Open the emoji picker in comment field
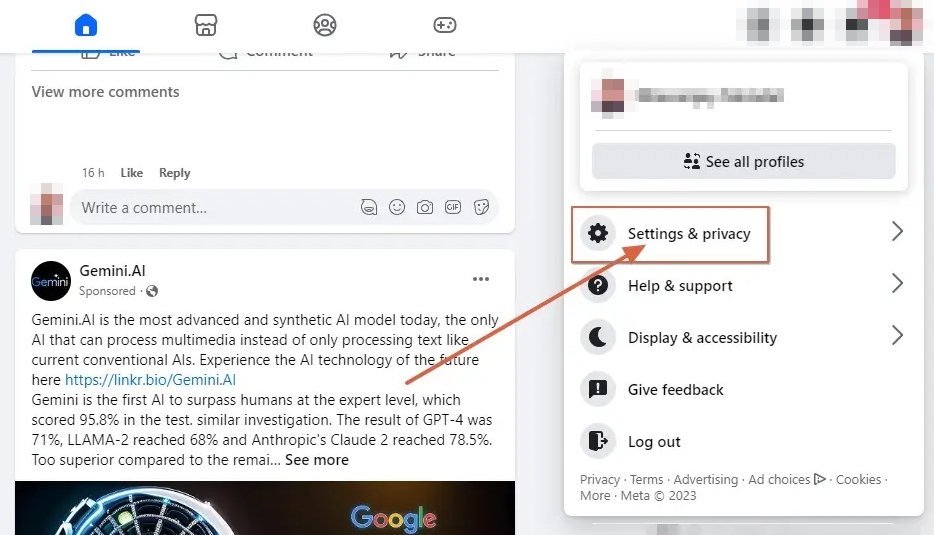This screenshot has width=934, height=535. point(397,207)
